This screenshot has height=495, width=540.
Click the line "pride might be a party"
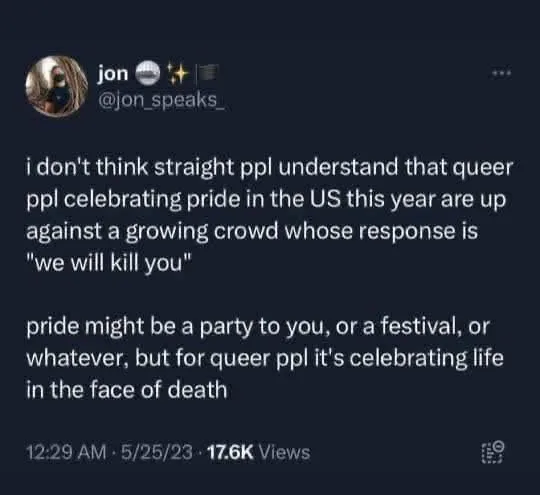point(258,327)
